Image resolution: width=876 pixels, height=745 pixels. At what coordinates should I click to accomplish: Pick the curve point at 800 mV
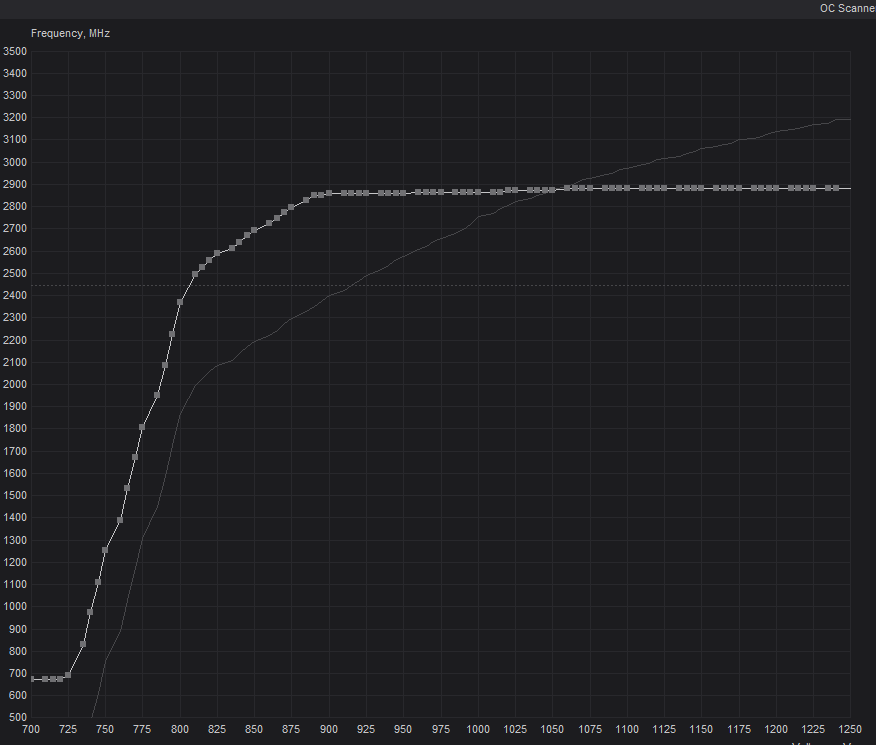coord(180,302)
